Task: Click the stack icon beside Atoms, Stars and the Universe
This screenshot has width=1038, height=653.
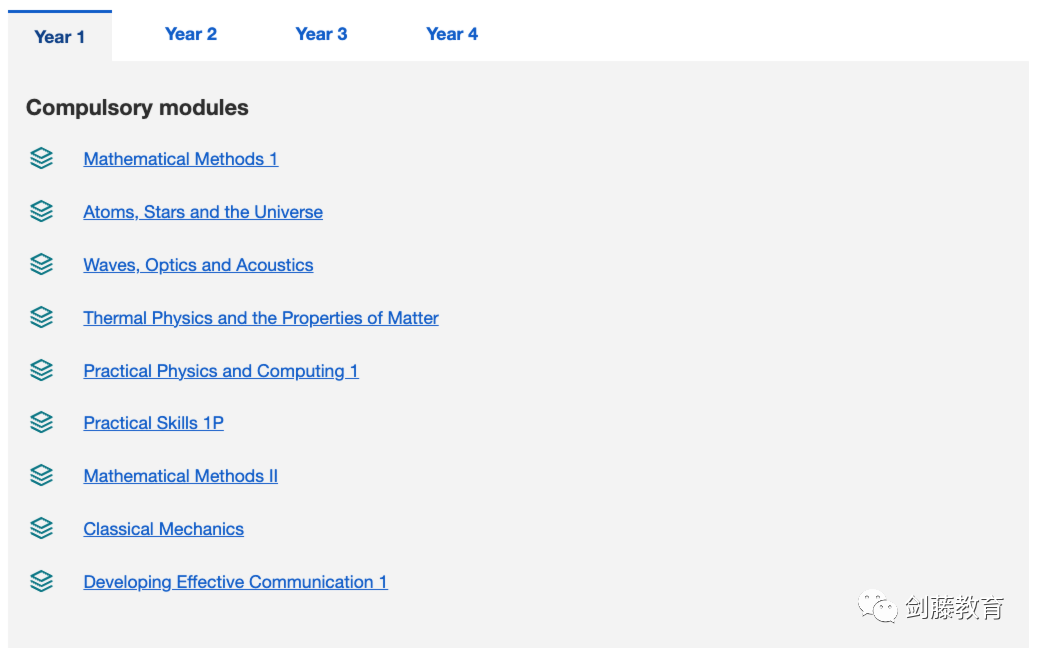Action: (41, 212)
